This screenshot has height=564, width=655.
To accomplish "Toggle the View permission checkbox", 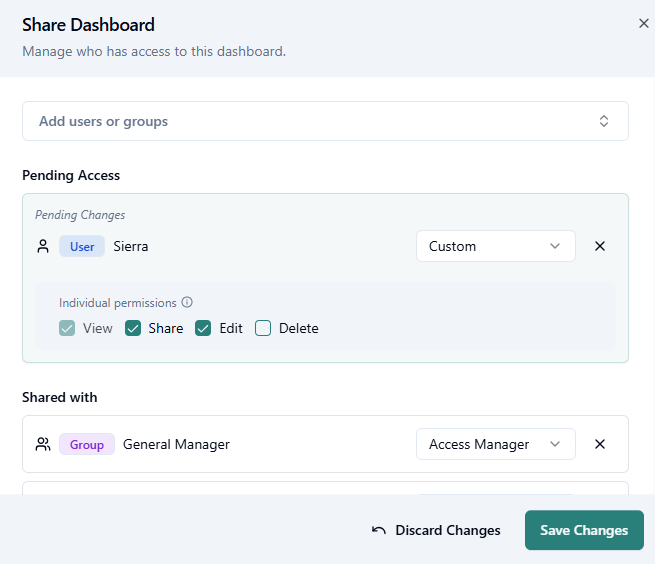I will pos(67,328).
